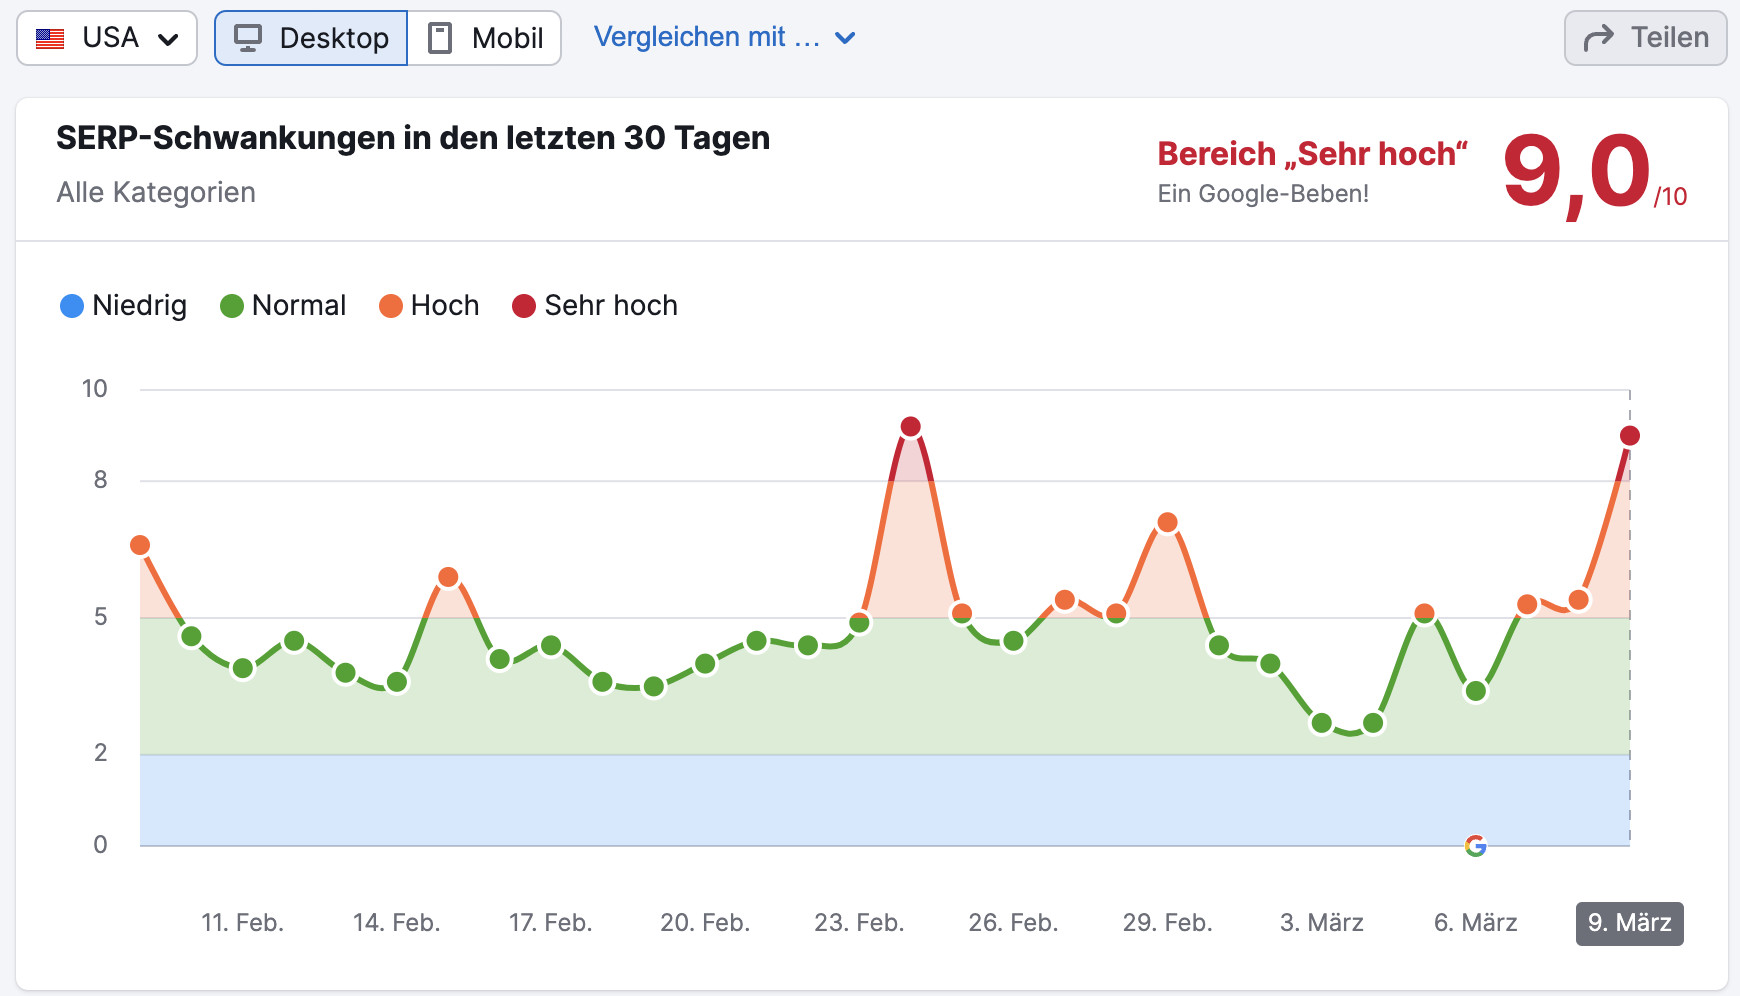
Task: Select the highlighted 9. März date marker
Action: (x=1629, y=924)
